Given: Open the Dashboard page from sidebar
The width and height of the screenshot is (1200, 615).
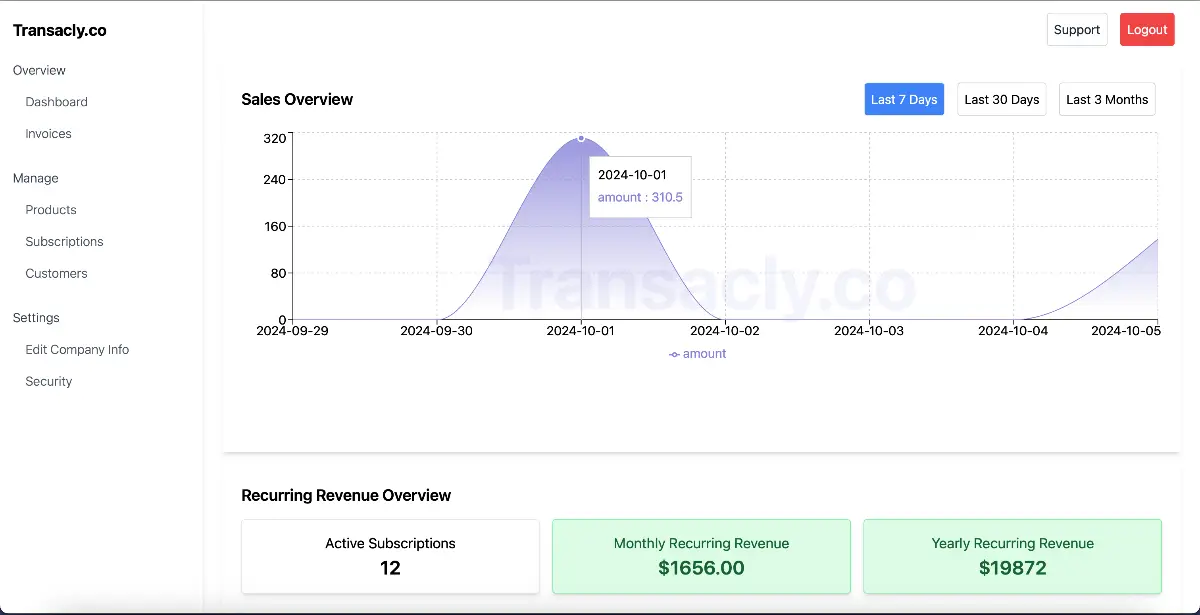Looking at the screenshot, I should coord(56,102).
